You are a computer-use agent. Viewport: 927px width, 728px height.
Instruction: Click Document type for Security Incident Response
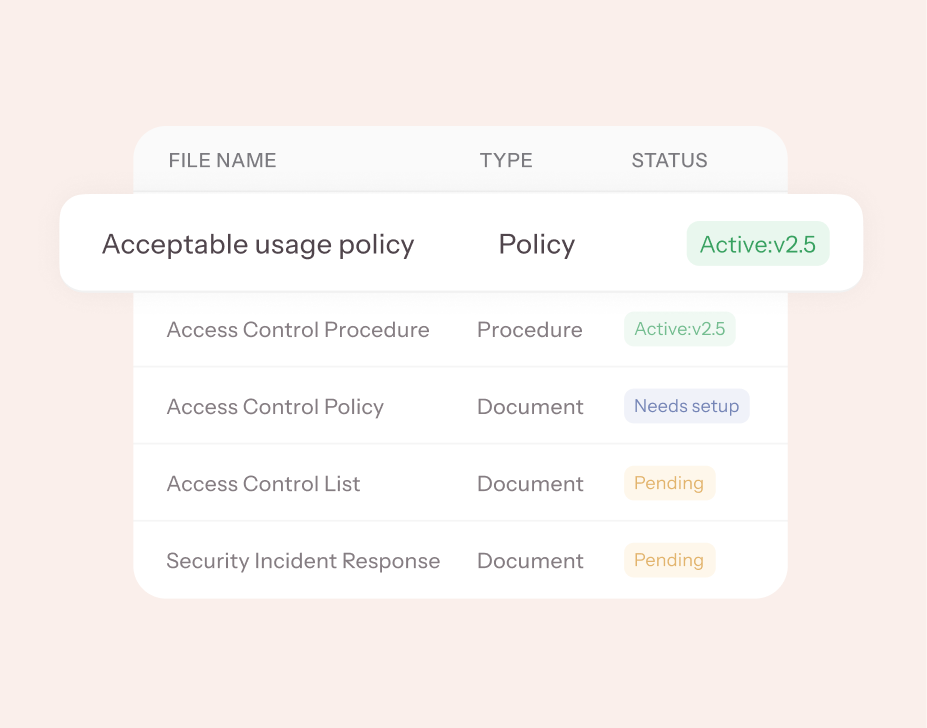530,561
